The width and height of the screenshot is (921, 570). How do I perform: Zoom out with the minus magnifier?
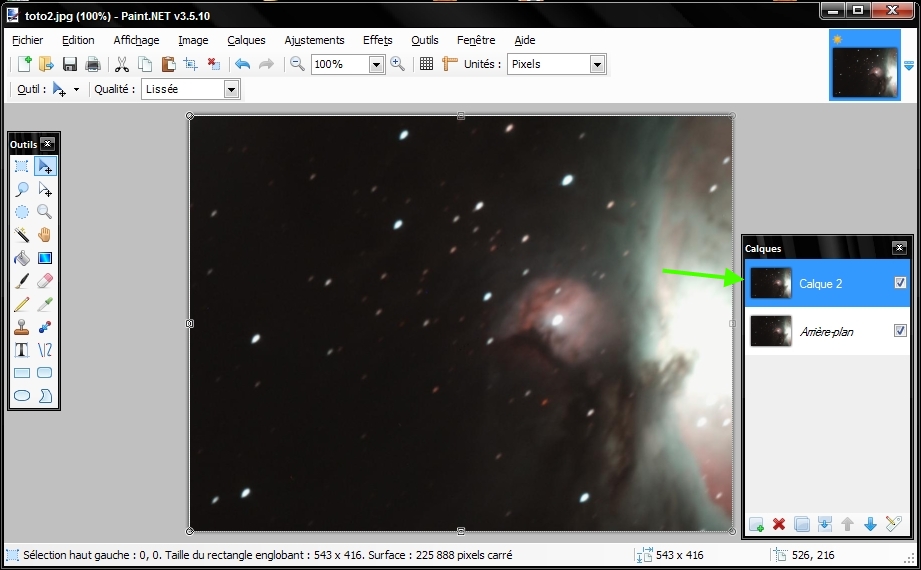pyautogui.click(x=297, y=64)
